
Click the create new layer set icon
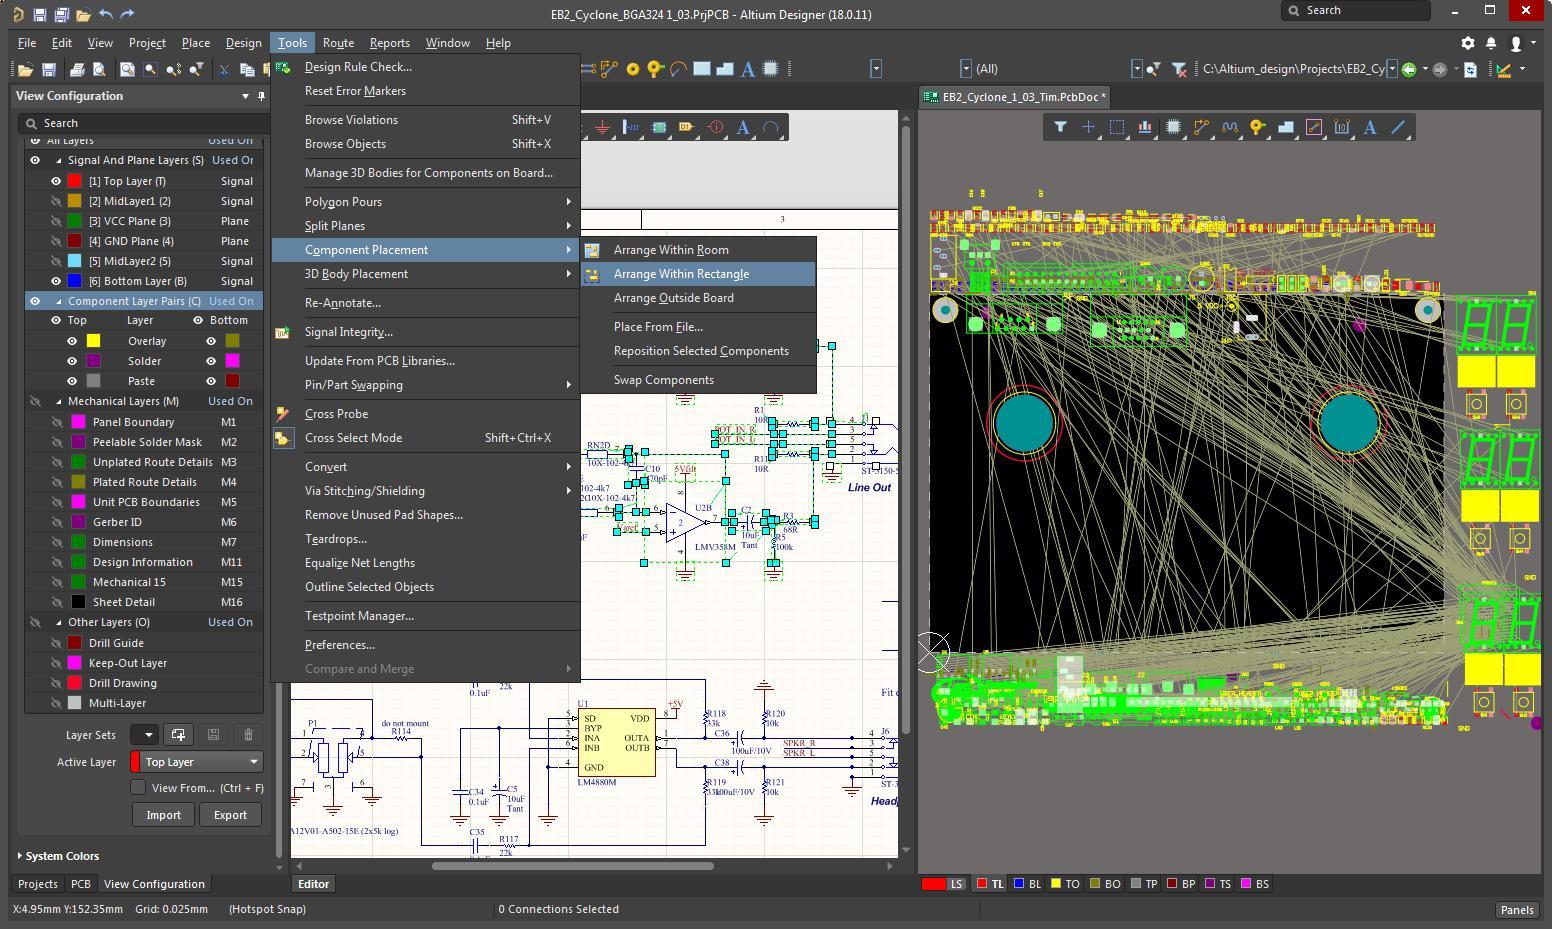(x=178, y=735)
